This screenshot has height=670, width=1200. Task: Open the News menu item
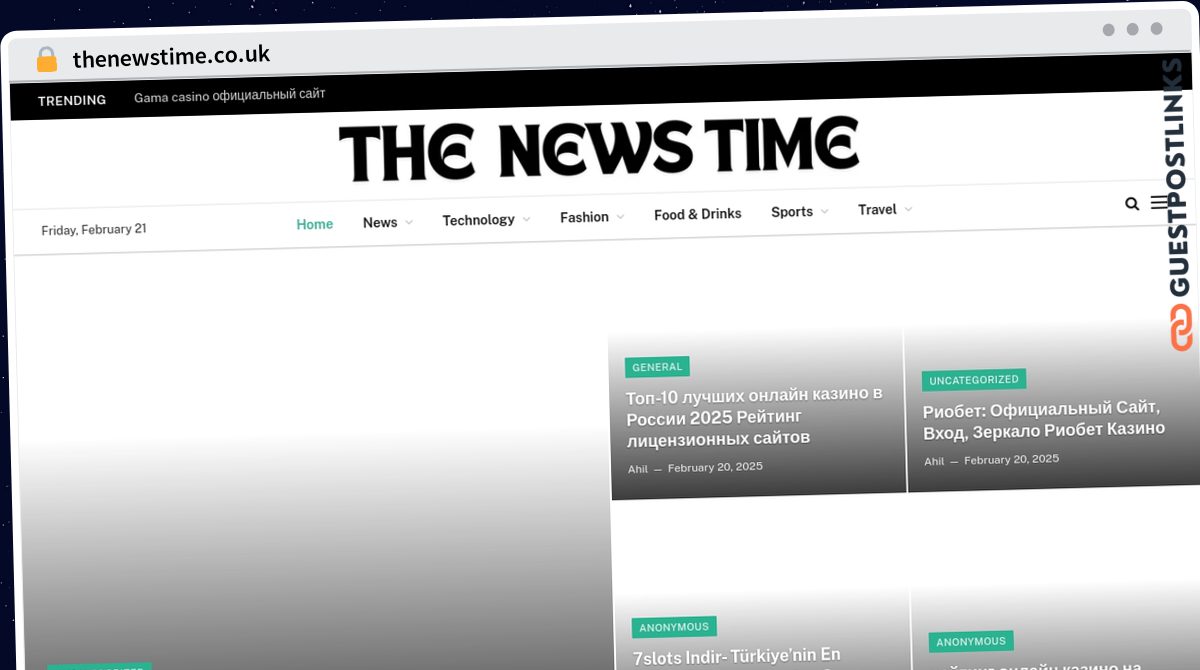tap(380, 222)
